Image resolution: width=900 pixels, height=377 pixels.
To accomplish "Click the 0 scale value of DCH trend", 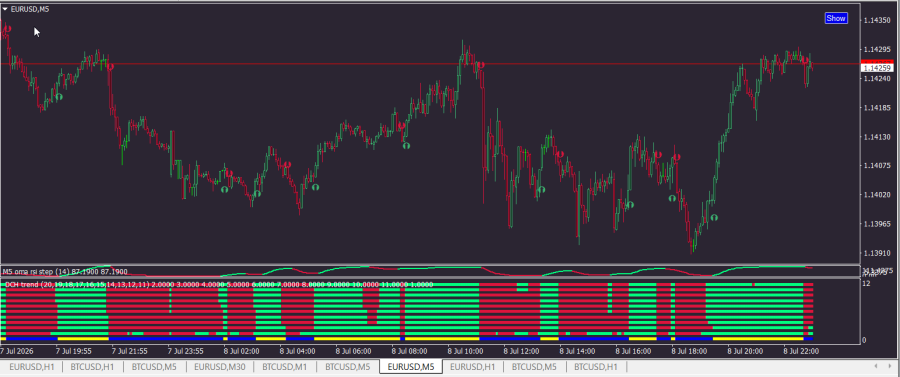I will click(x=864, y=340).
